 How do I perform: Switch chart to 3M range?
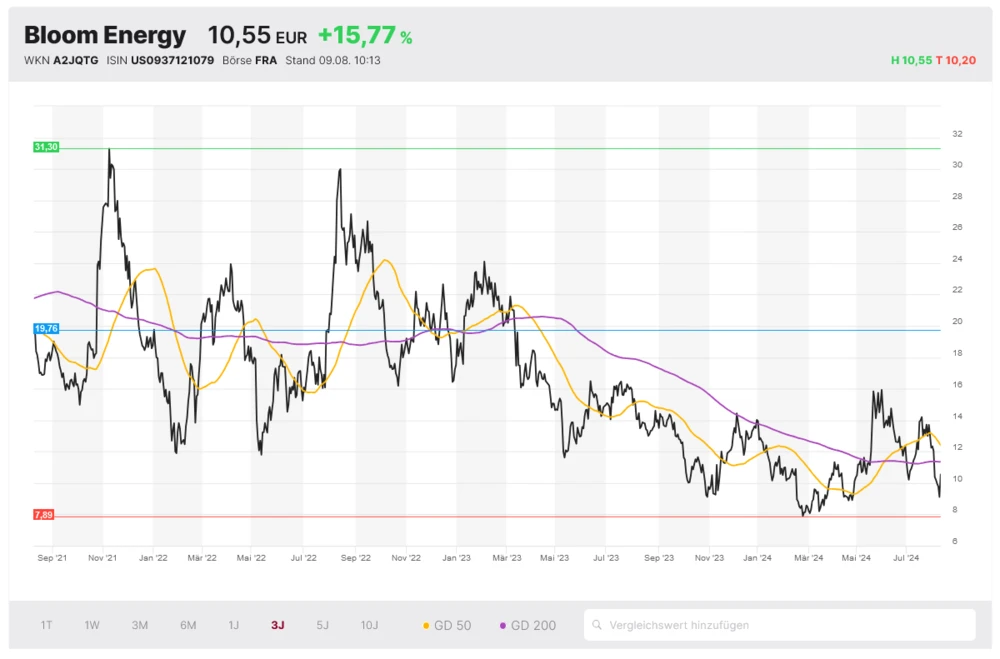140,625
